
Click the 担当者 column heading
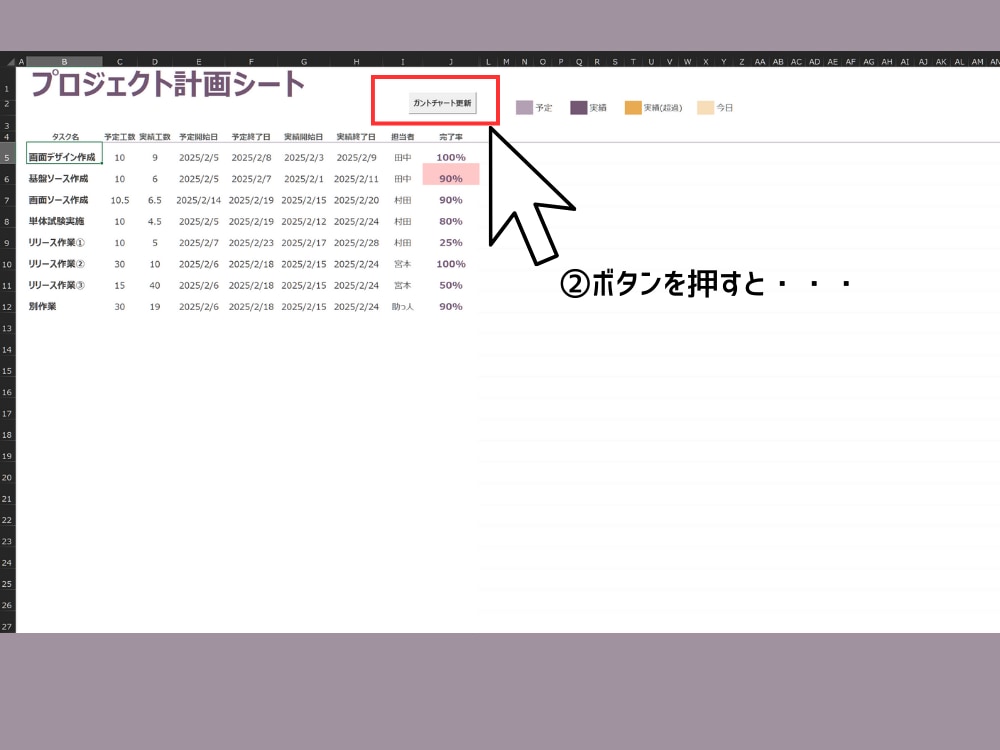[x=402, y=137]
